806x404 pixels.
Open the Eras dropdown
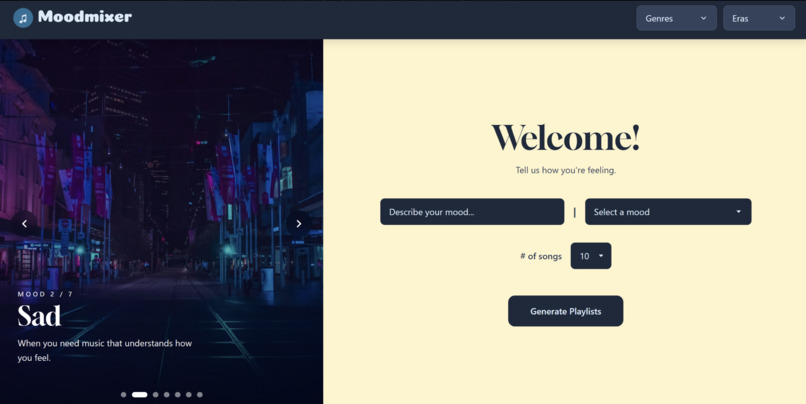759,18
